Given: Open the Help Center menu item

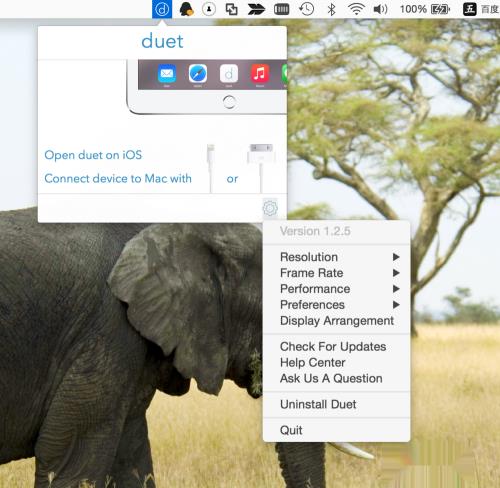Looking at the screenshot, I should [337, 363].
